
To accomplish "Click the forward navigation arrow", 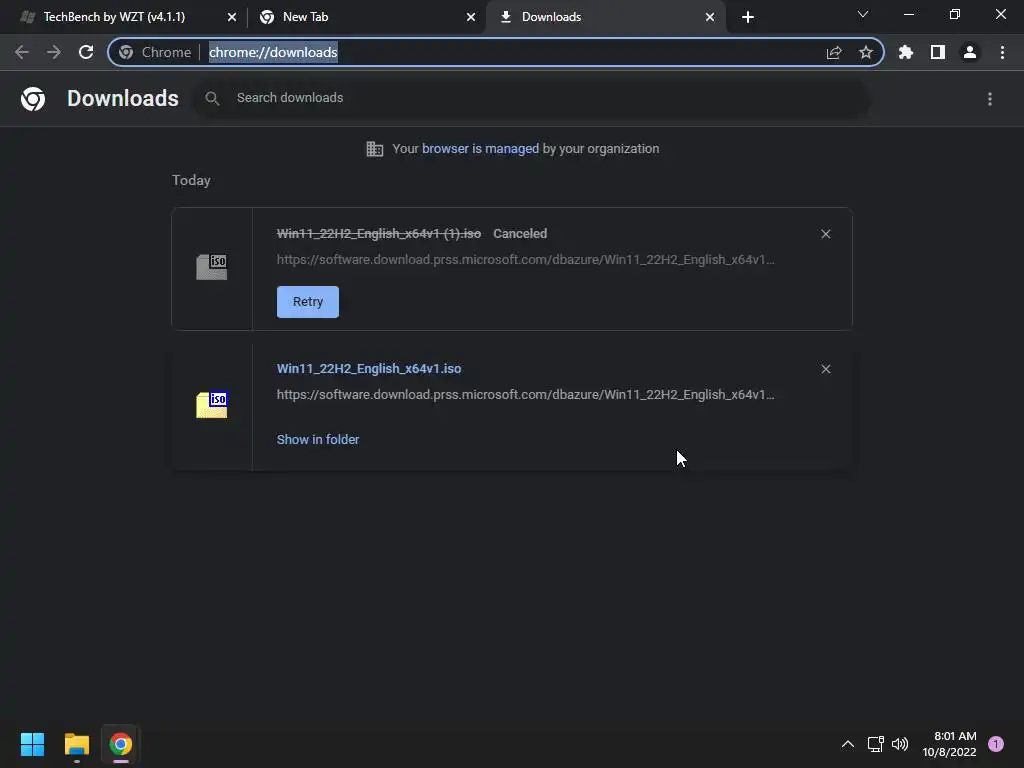I will click(x=54, y=52).
